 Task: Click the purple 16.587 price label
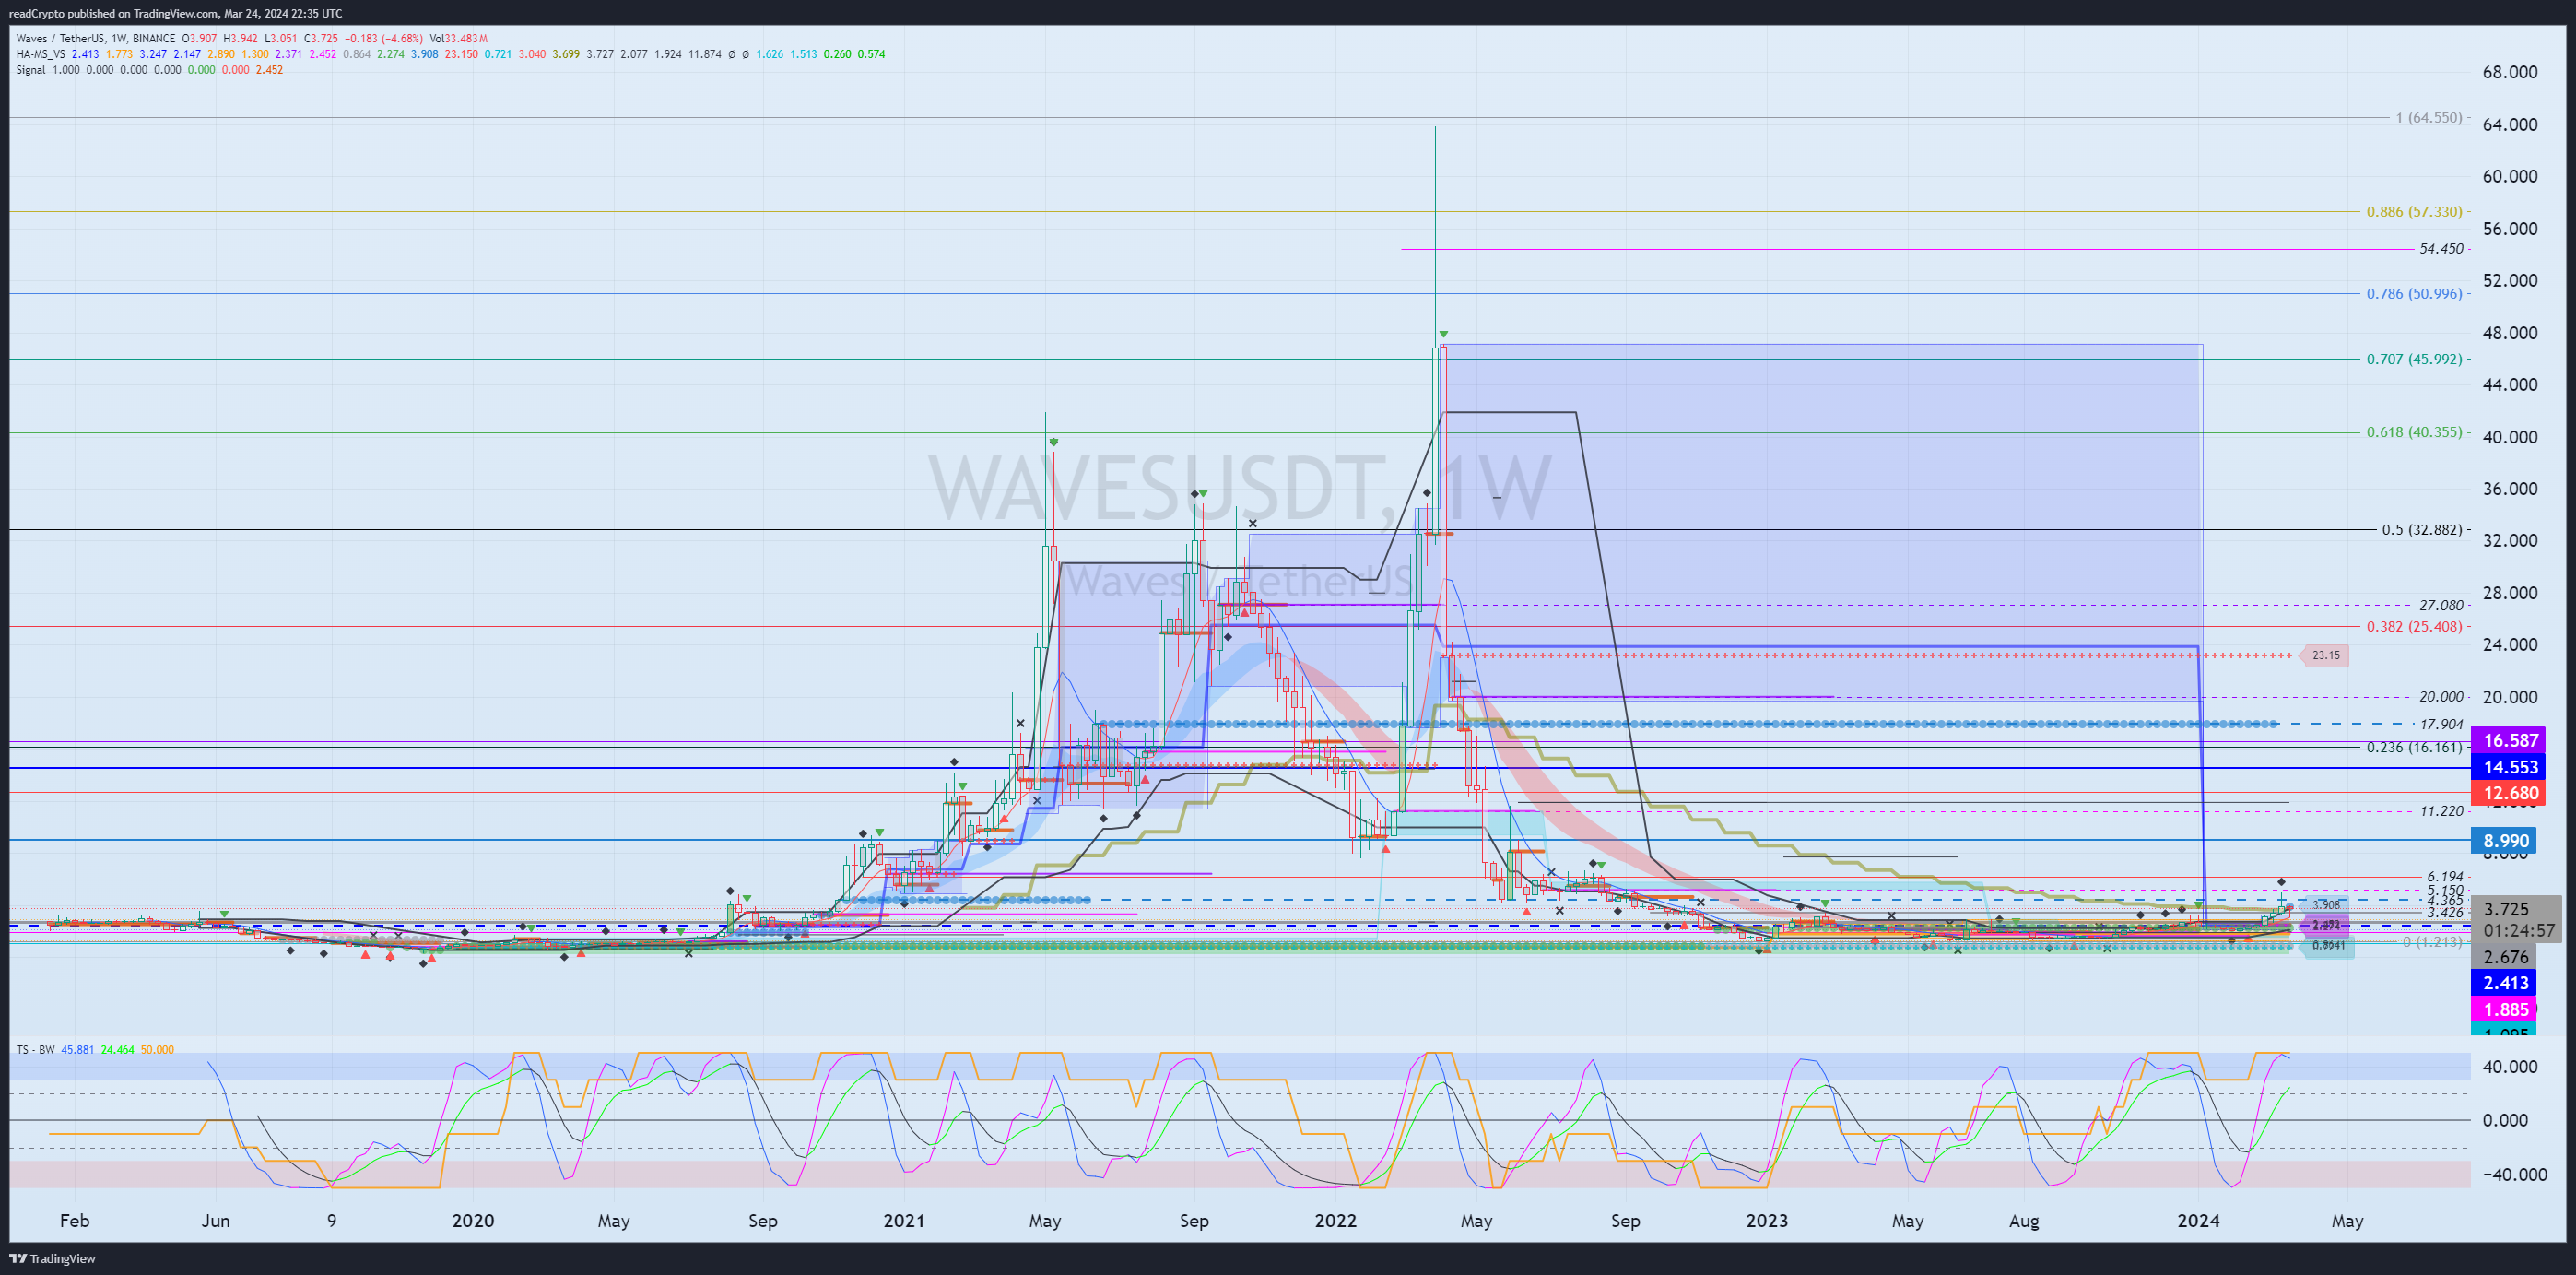click(2510, 741)
